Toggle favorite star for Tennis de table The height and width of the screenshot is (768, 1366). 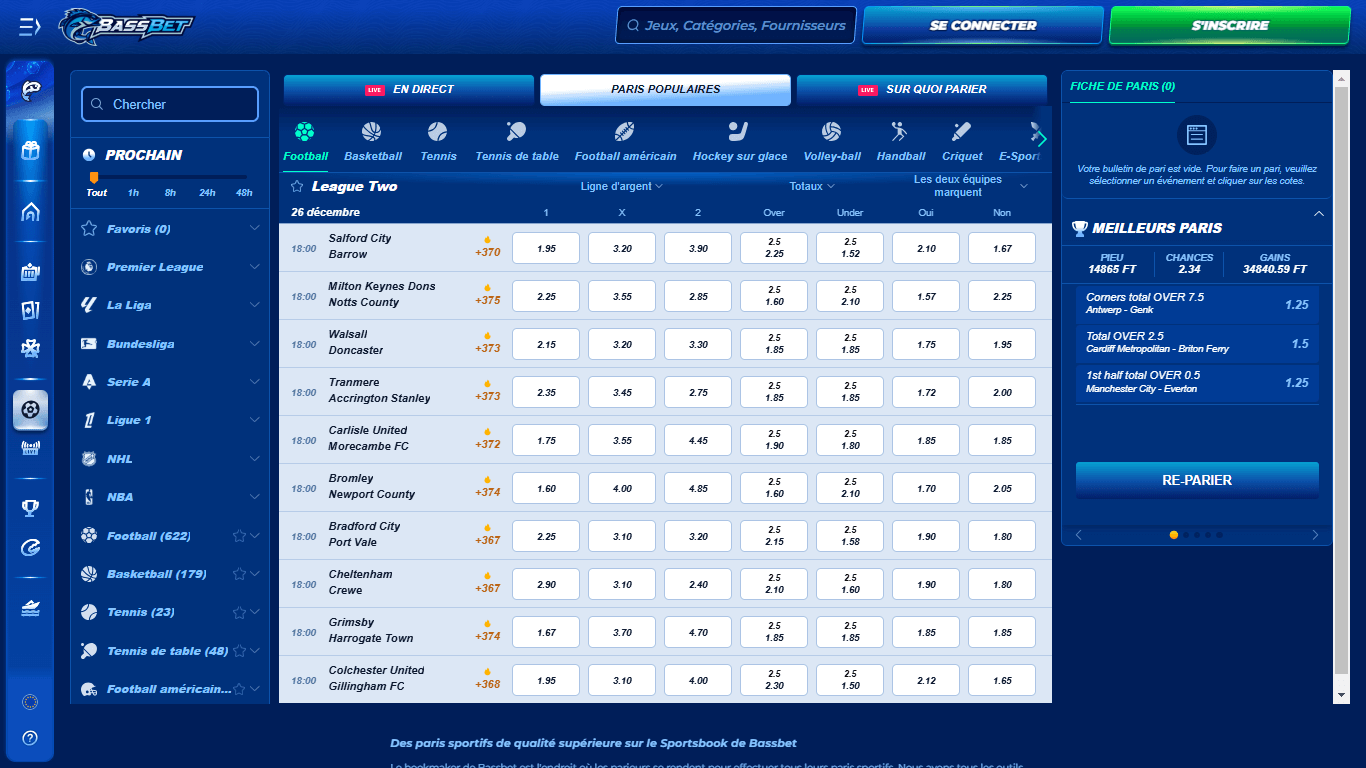coord(239,651)
